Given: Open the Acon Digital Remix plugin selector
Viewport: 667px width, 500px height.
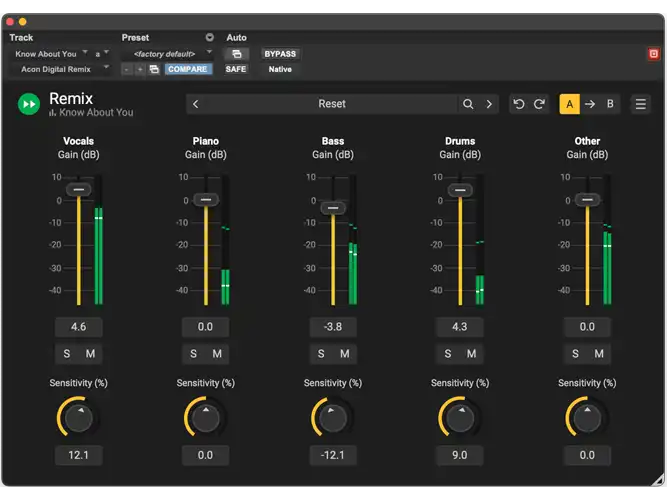Looking at the screenshot, I should click(x=60, y=69).
